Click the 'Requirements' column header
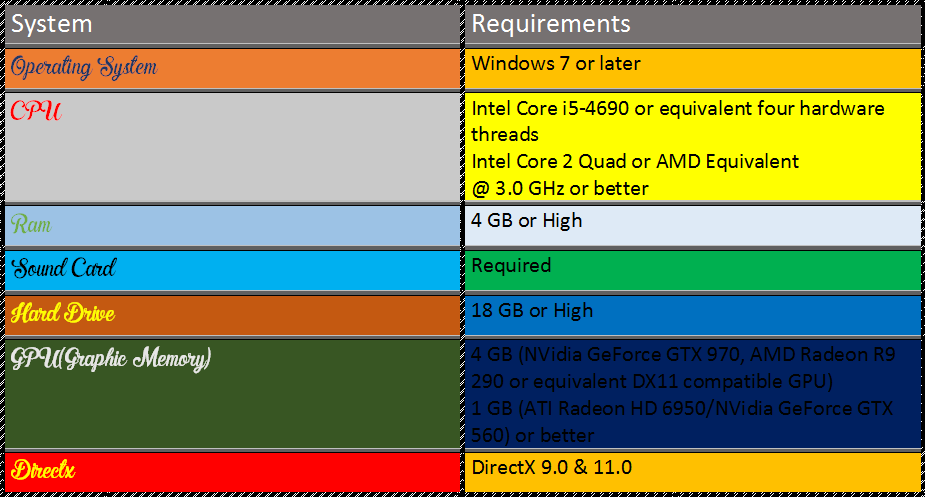 click(693, 25)
